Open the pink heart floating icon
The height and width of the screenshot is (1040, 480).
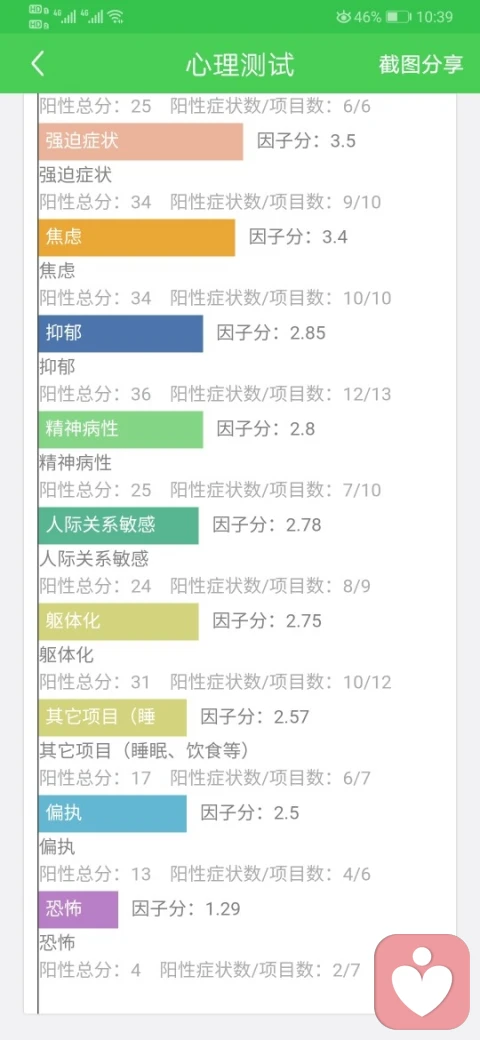point(422,982)
